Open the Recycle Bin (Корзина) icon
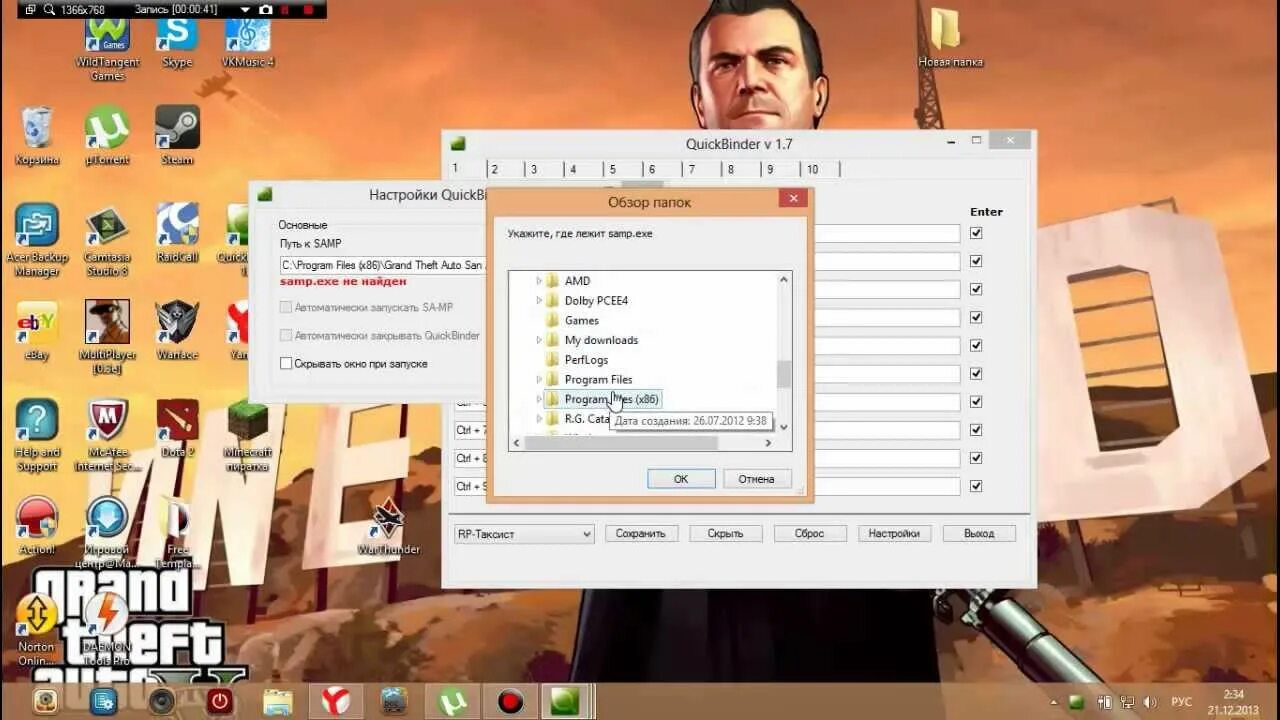 (37, 135)
